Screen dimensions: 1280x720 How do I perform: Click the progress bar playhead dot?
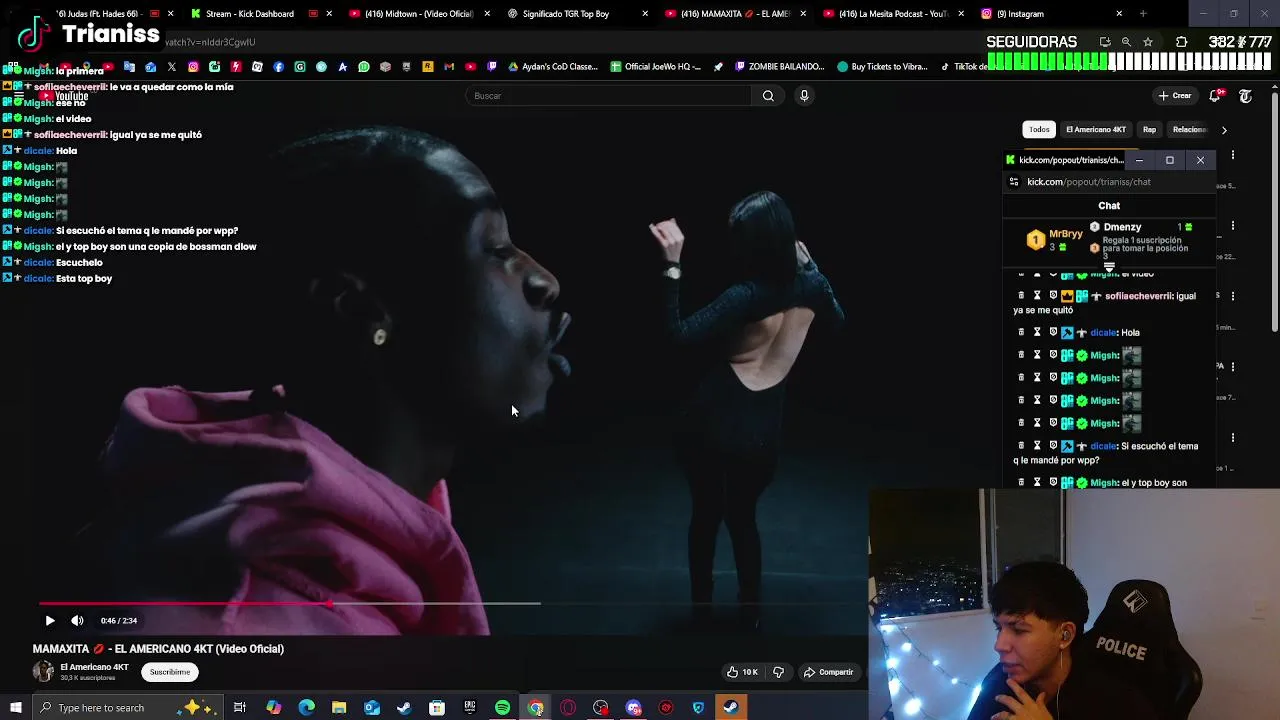point(330,603)
